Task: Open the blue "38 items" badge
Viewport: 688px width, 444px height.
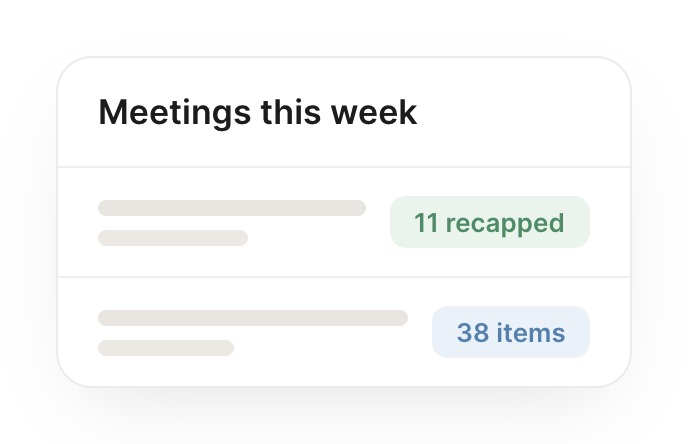Action: coord(511,332)
